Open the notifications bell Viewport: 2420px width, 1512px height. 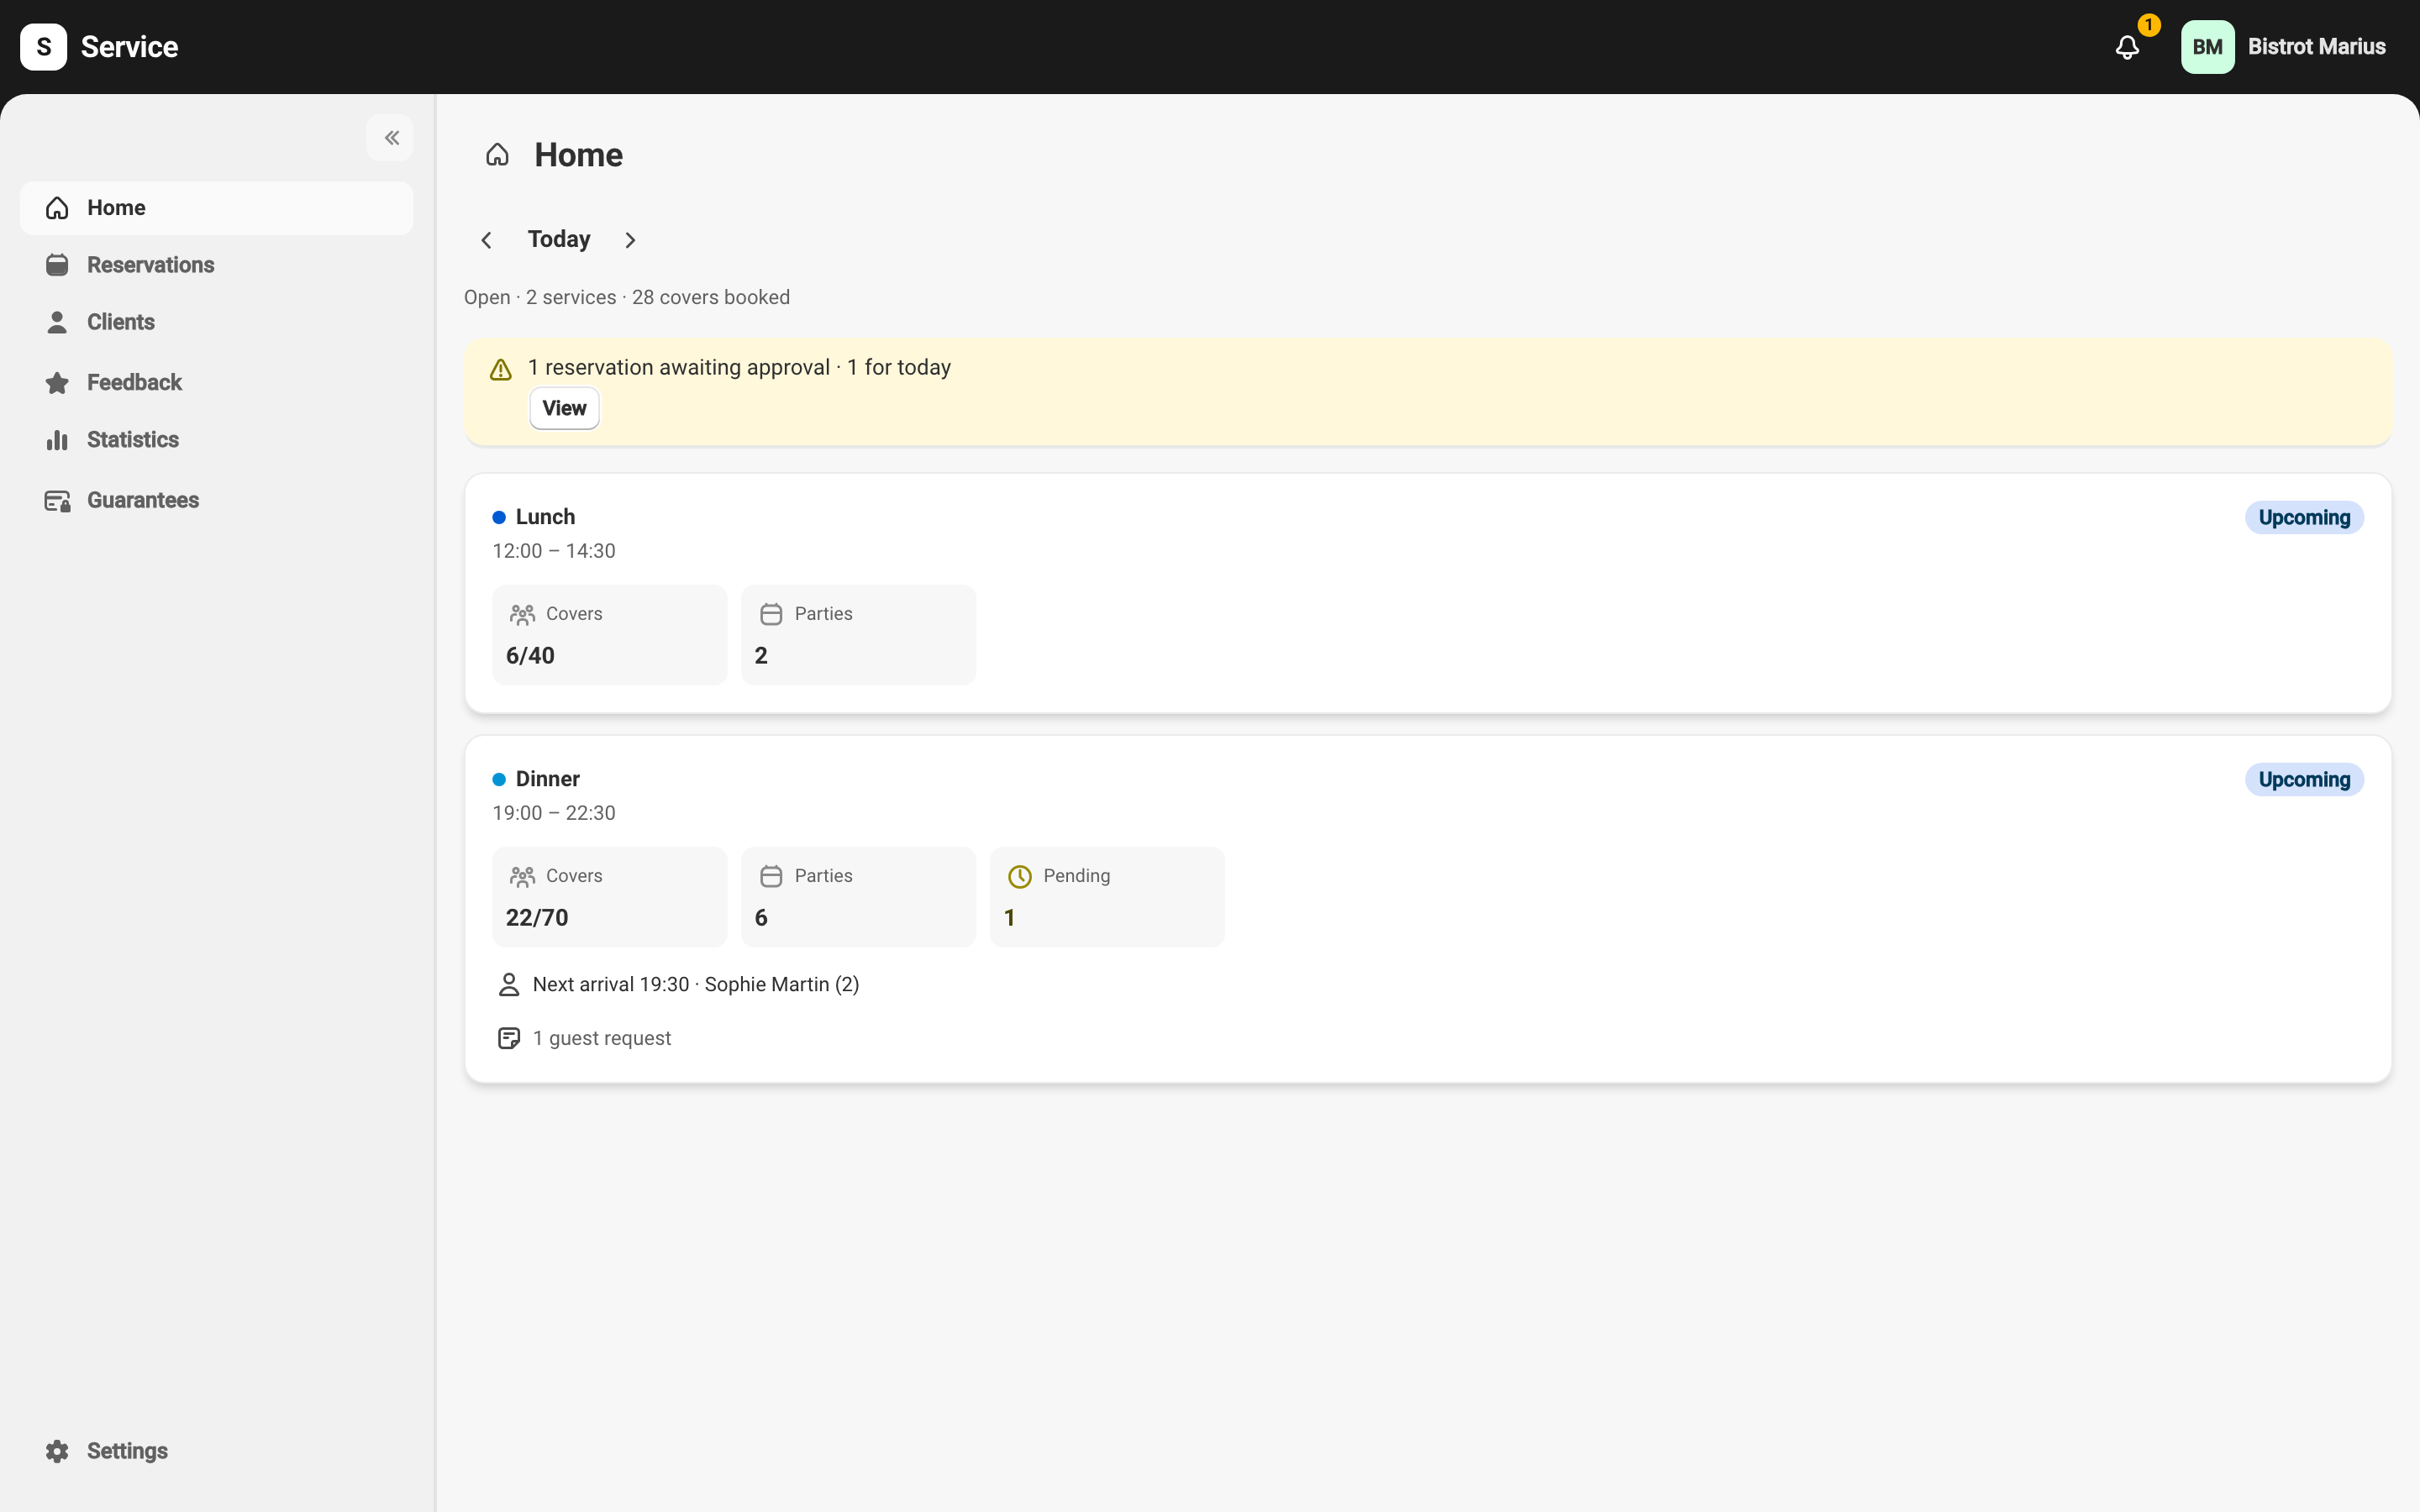tap(2127, 47)
